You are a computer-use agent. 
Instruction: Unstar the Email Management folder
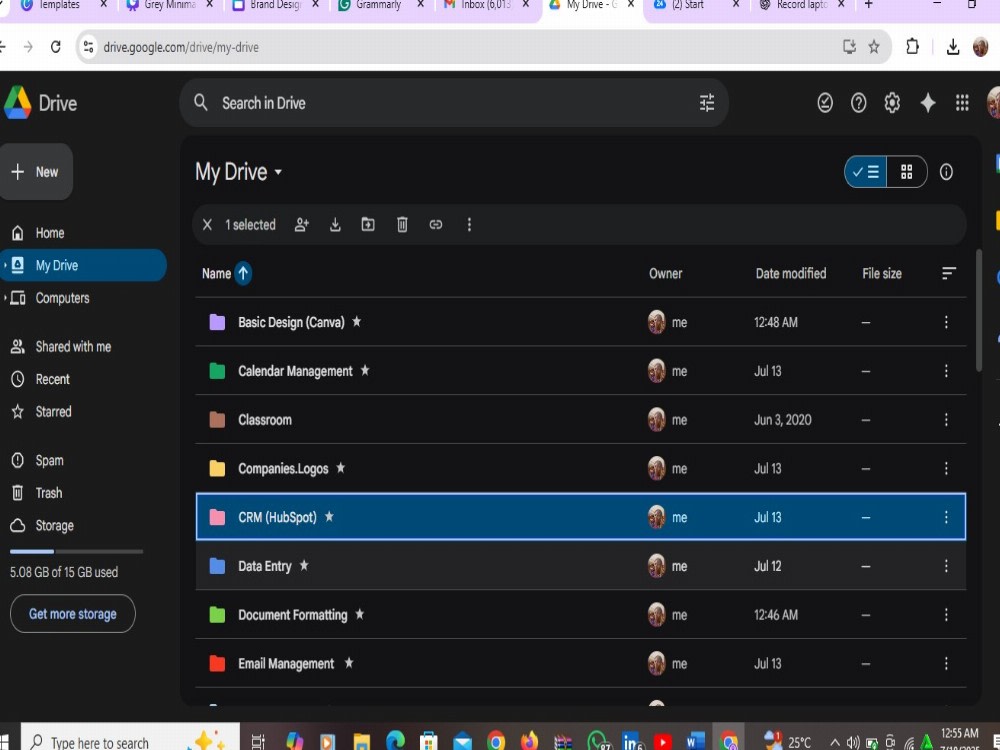[x=348, y=663]
